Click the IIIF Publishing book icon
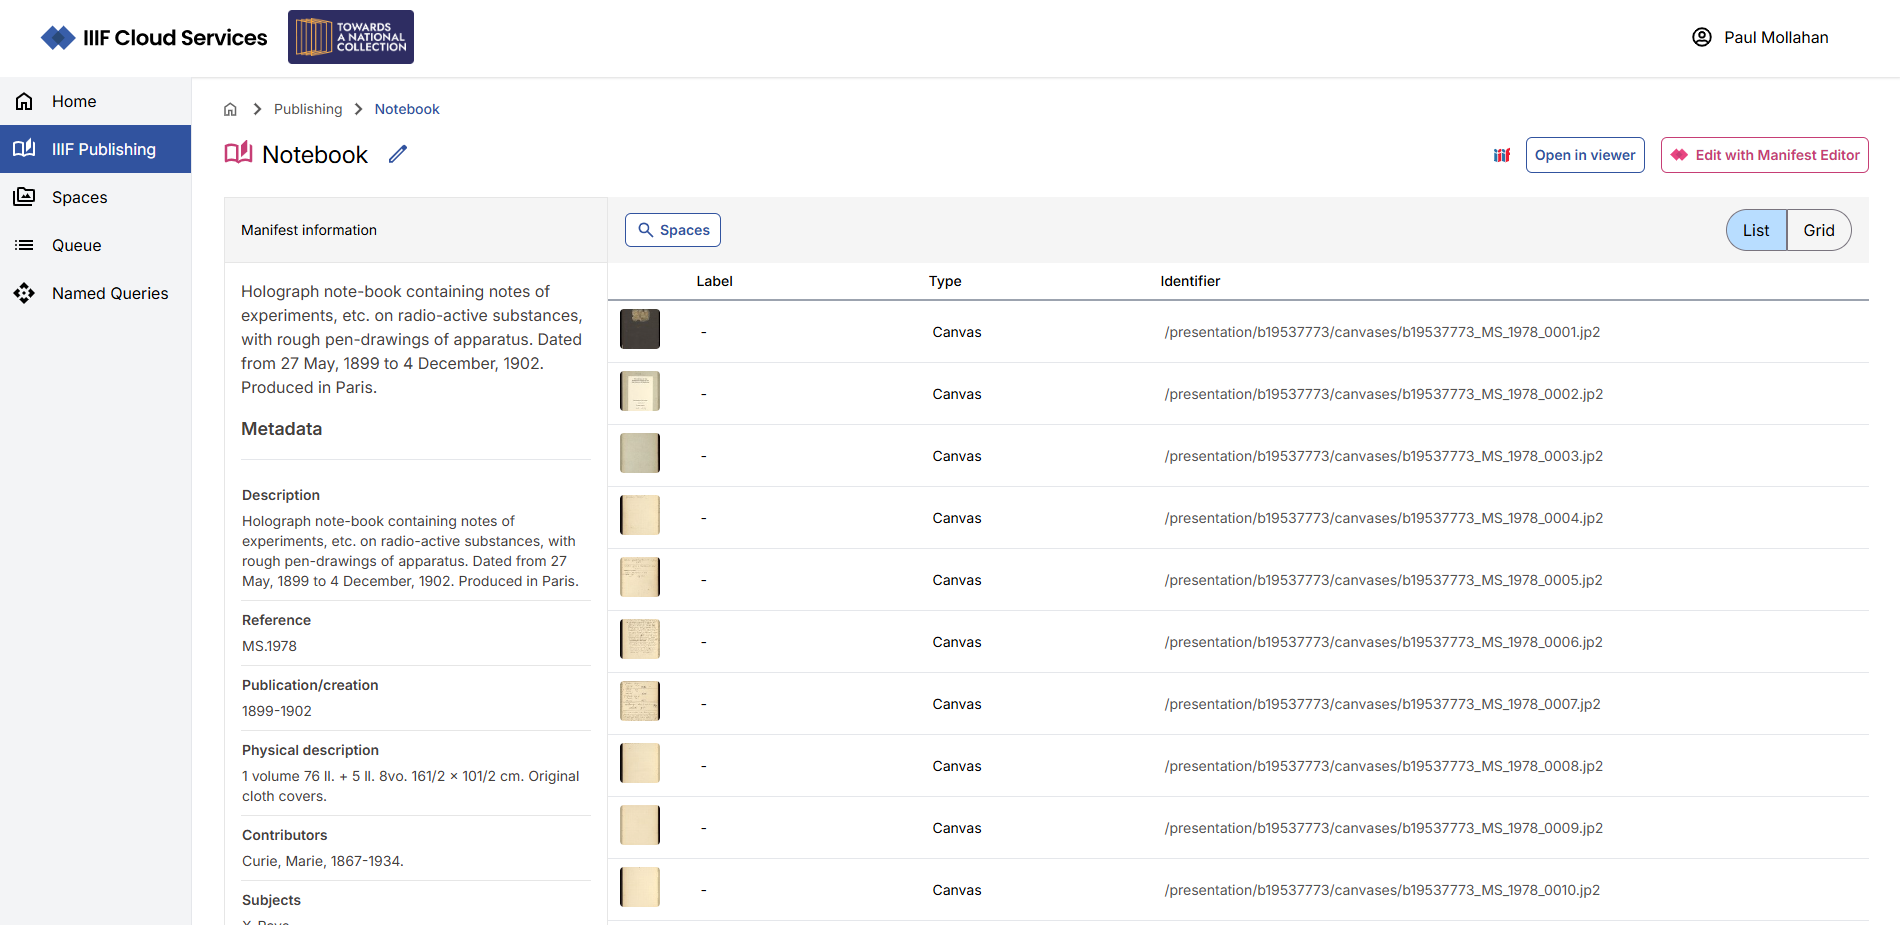Screen dimensions: 1900x925 (23, 148)
